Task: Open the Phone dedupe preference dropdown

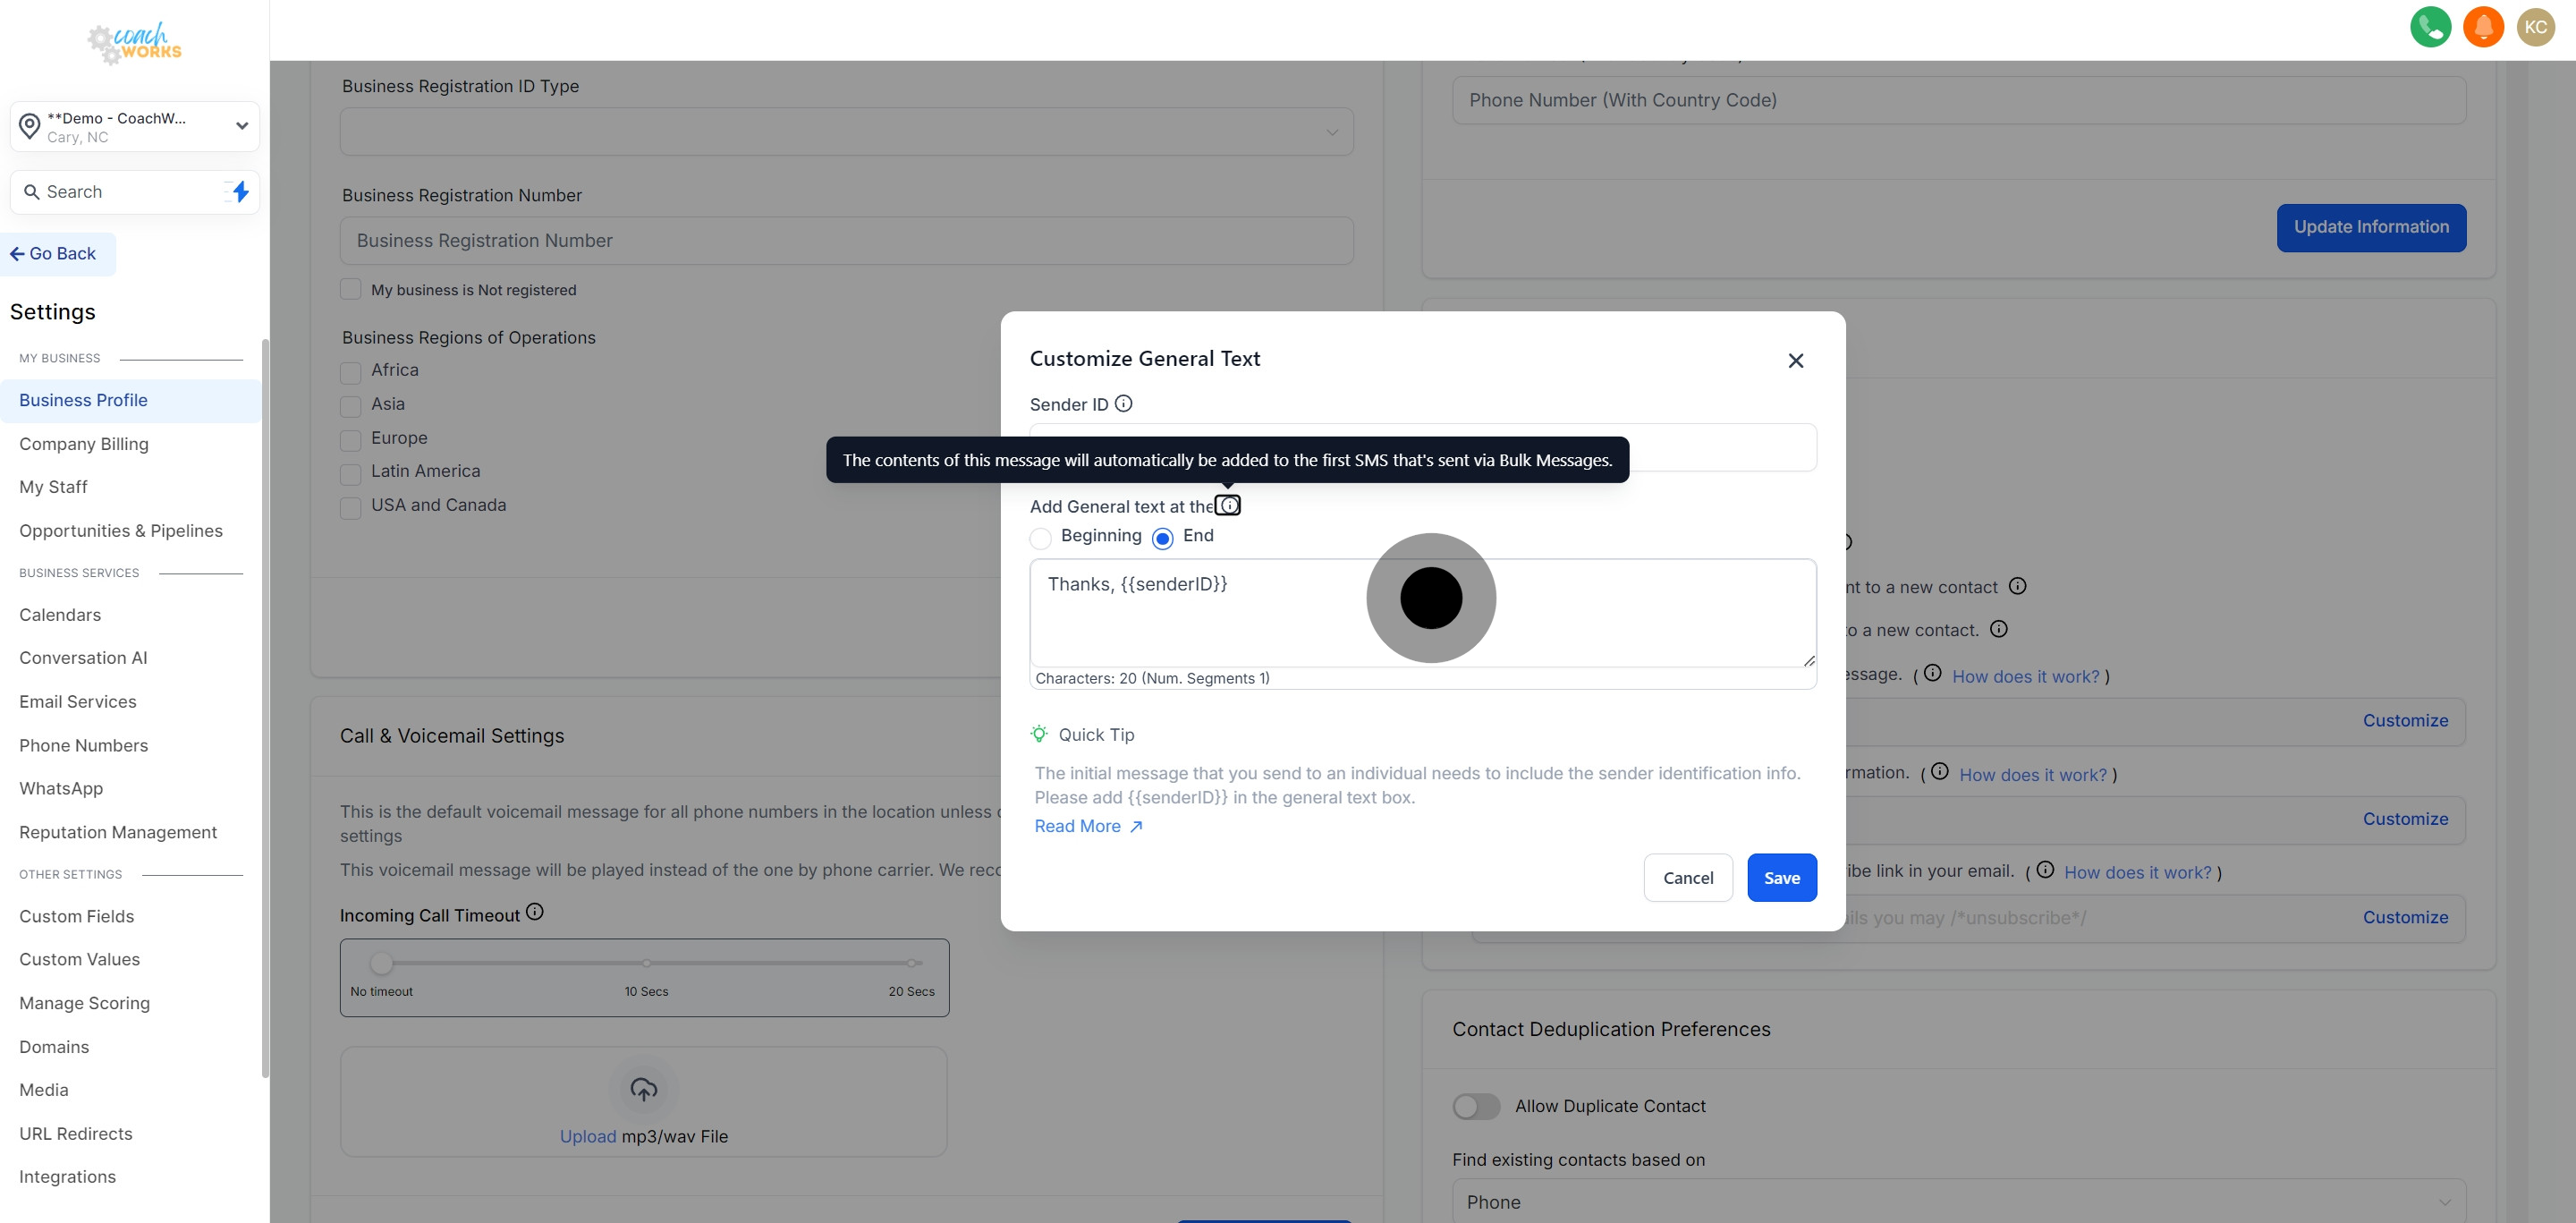Action: [x=1958, y=1201]
